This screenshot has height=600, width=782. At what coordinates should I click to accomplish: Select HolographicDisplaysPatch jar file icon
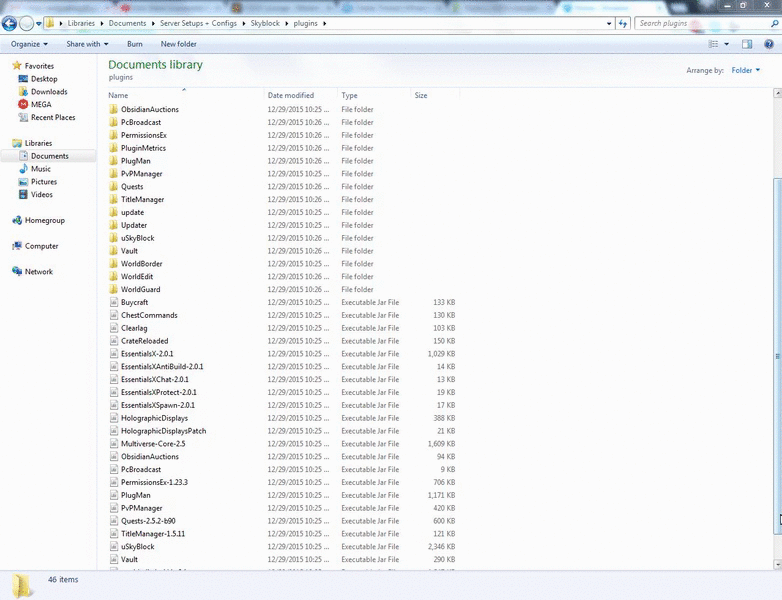pyautogui.click(x=114, y=431)
